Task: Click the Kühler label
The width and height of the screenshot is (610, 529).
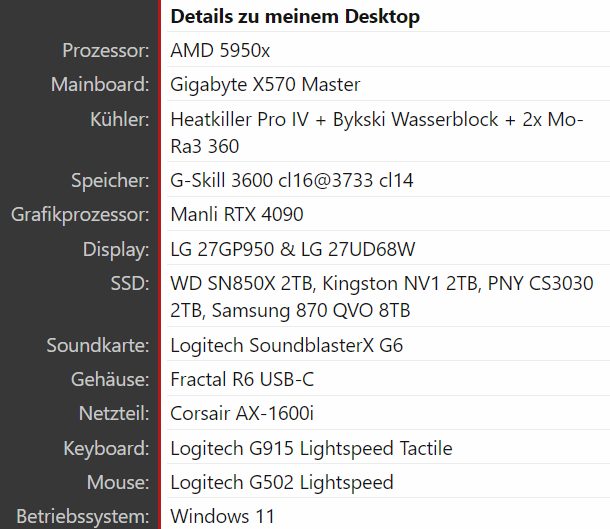Action: click(x=120, y=119)
